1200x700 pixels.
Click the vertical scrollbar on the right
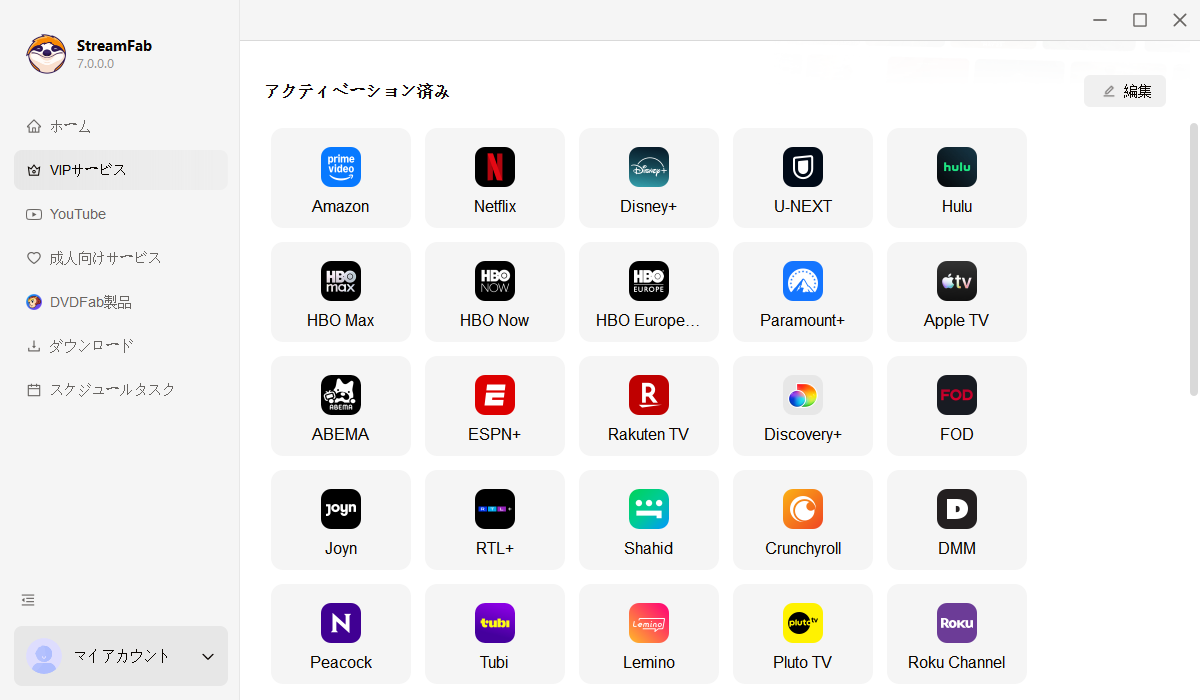pos(1193,260)
